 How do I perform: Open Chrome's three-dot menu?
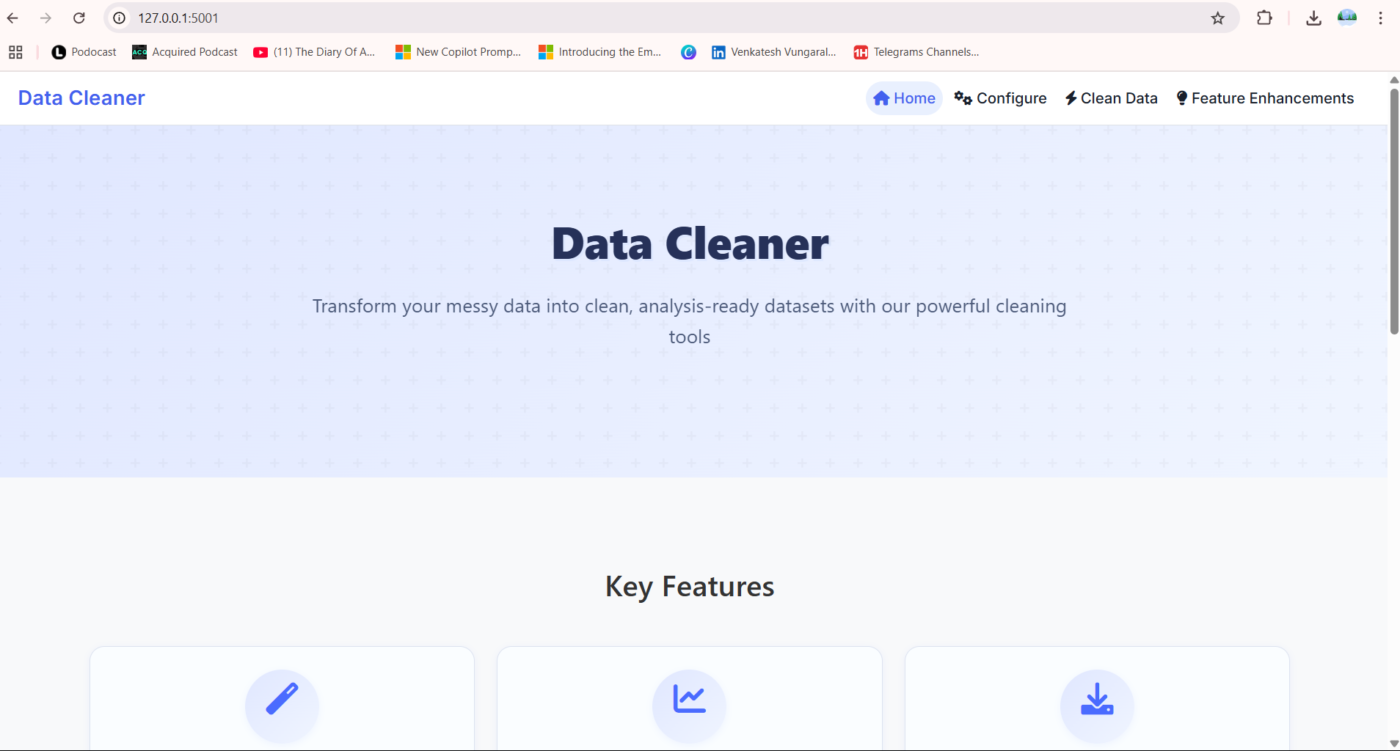coord(1380,18)
